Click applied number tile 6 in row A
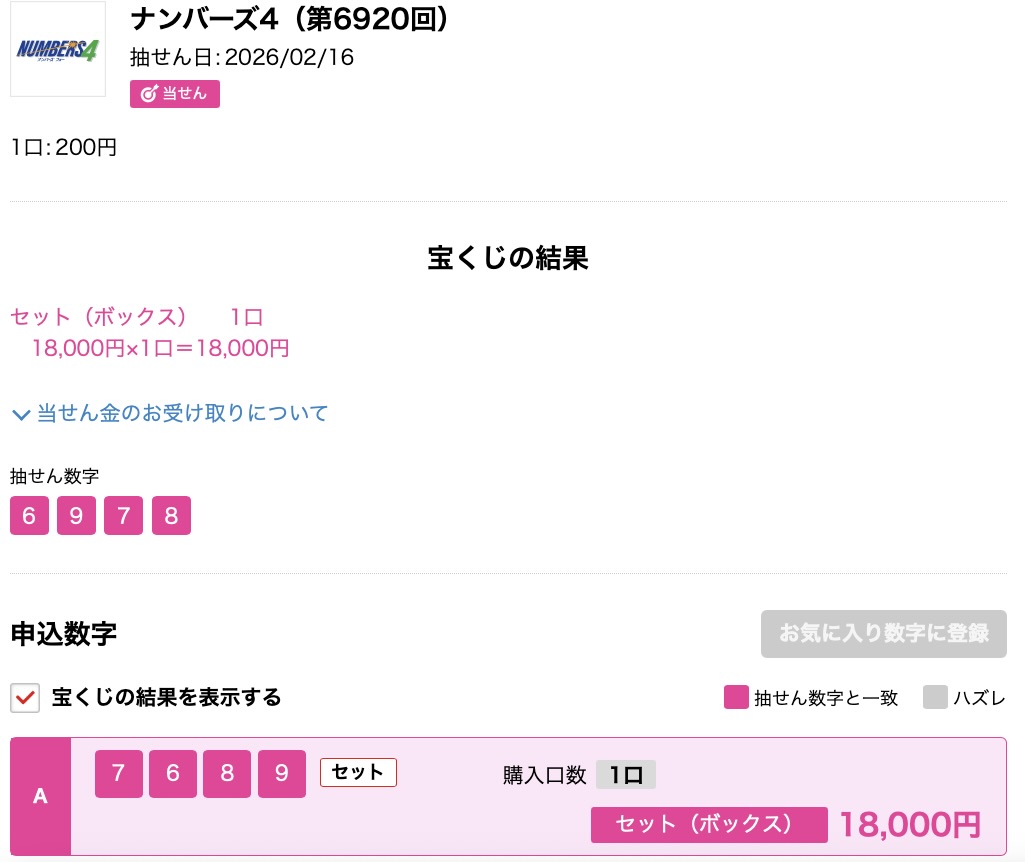 coord(173,774)
